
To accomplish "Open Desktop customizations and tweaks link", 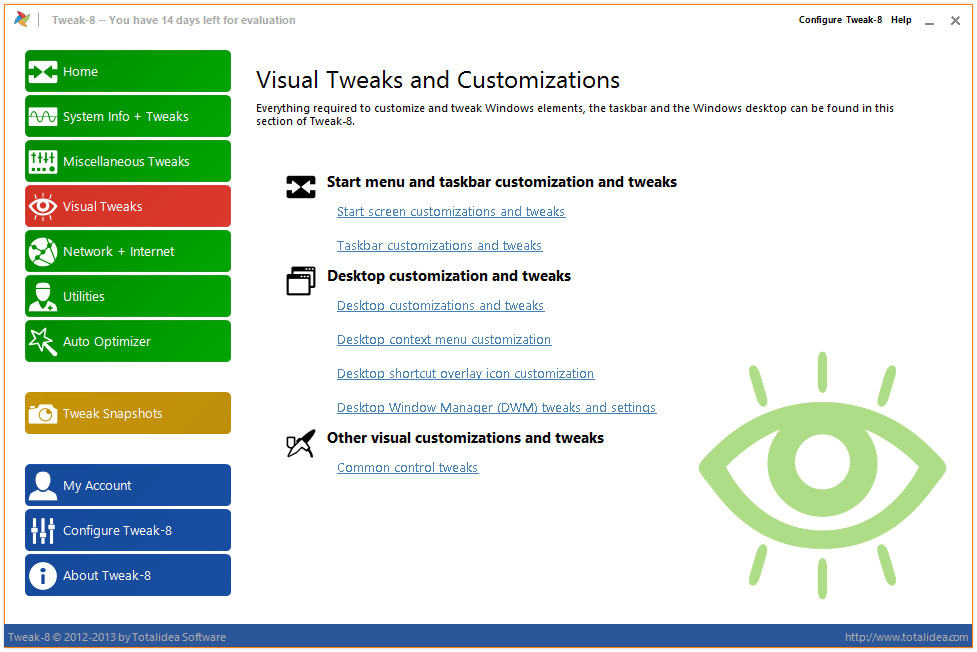I will point(441,305).
